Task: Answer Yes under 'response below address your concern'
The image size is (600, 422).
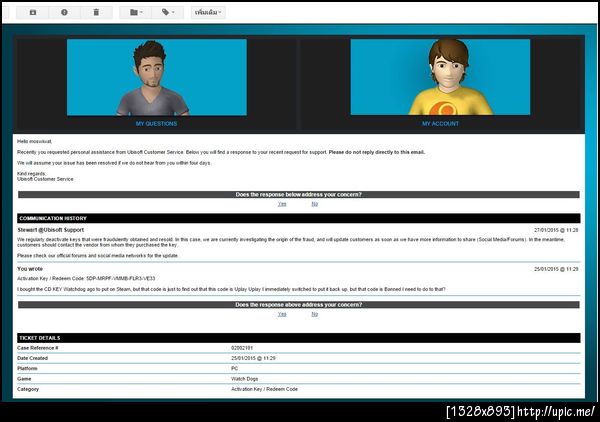Action: pyautogui.click(x=282, y=204)
